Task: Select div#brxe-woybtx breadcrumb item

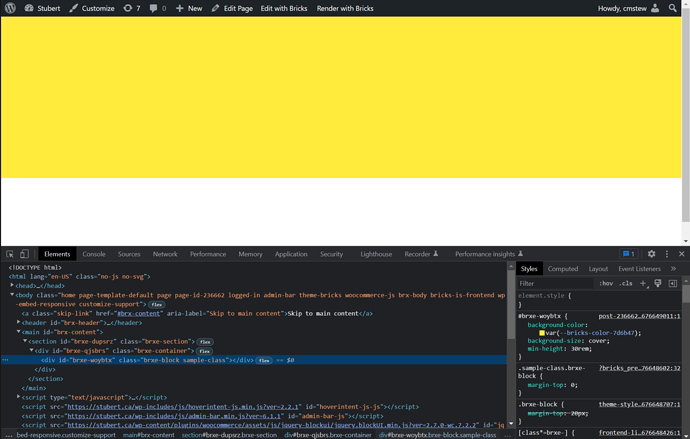Action: click(437, 435)
